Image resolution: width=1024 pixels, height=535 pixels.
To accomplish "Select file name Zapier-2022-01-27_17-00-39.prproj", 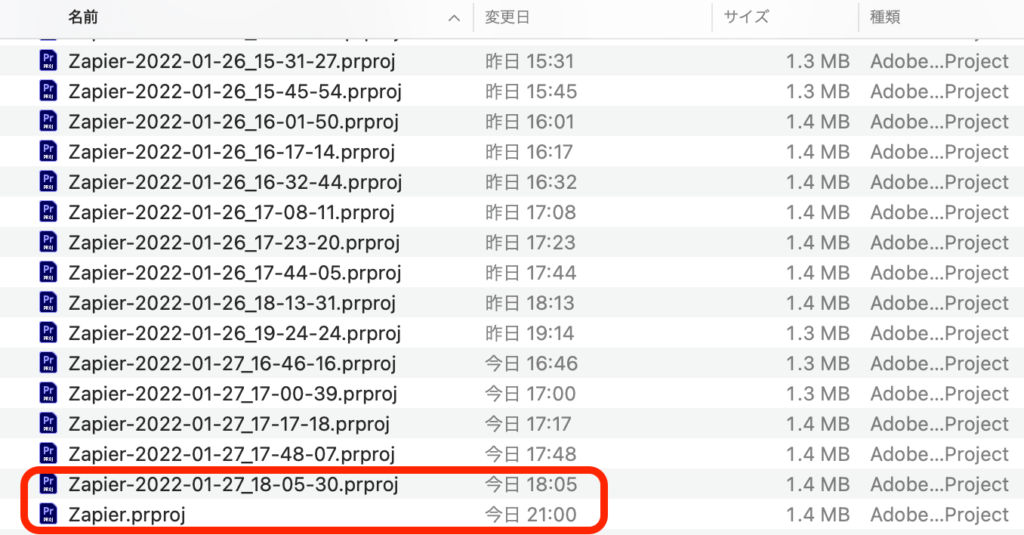I will 232,394.
